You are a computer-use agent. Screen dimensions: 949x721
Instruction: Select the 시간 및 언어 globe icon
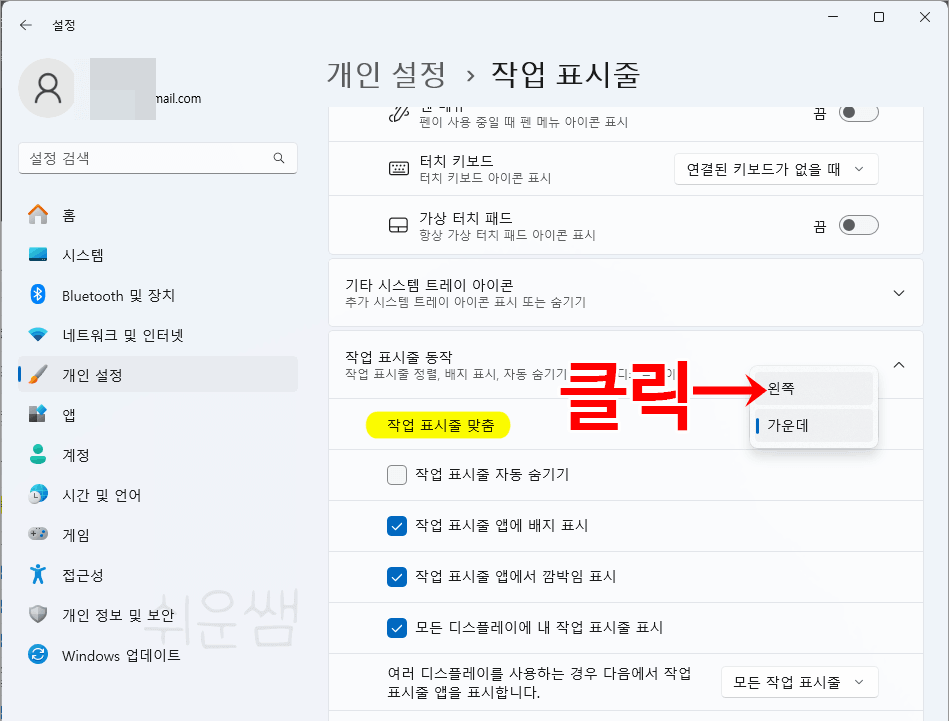tap(38, 495)
